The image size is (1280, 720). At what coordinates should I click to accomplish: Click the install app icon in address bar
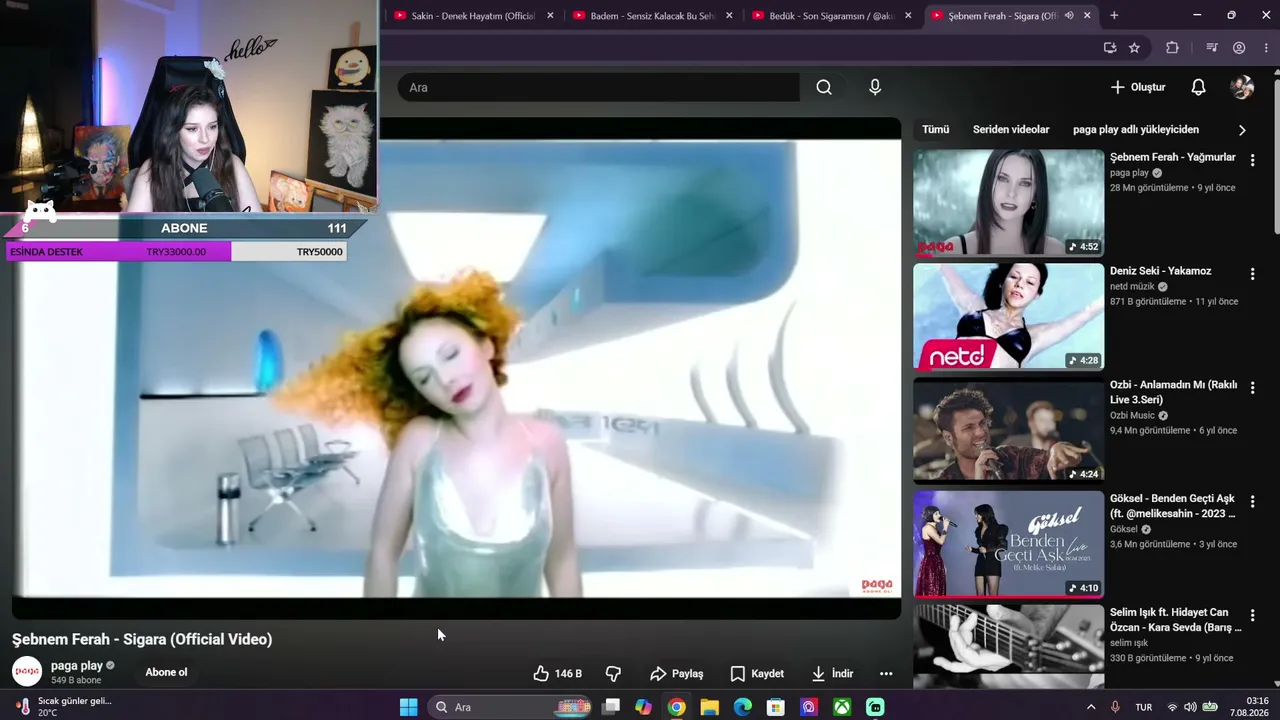(x=1109, y=47)
